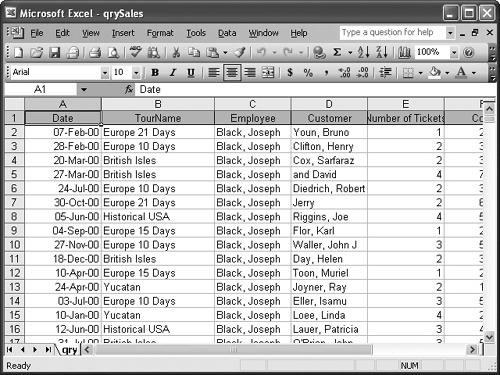
Task: Select column B header
Action: [x=158, y=104]
